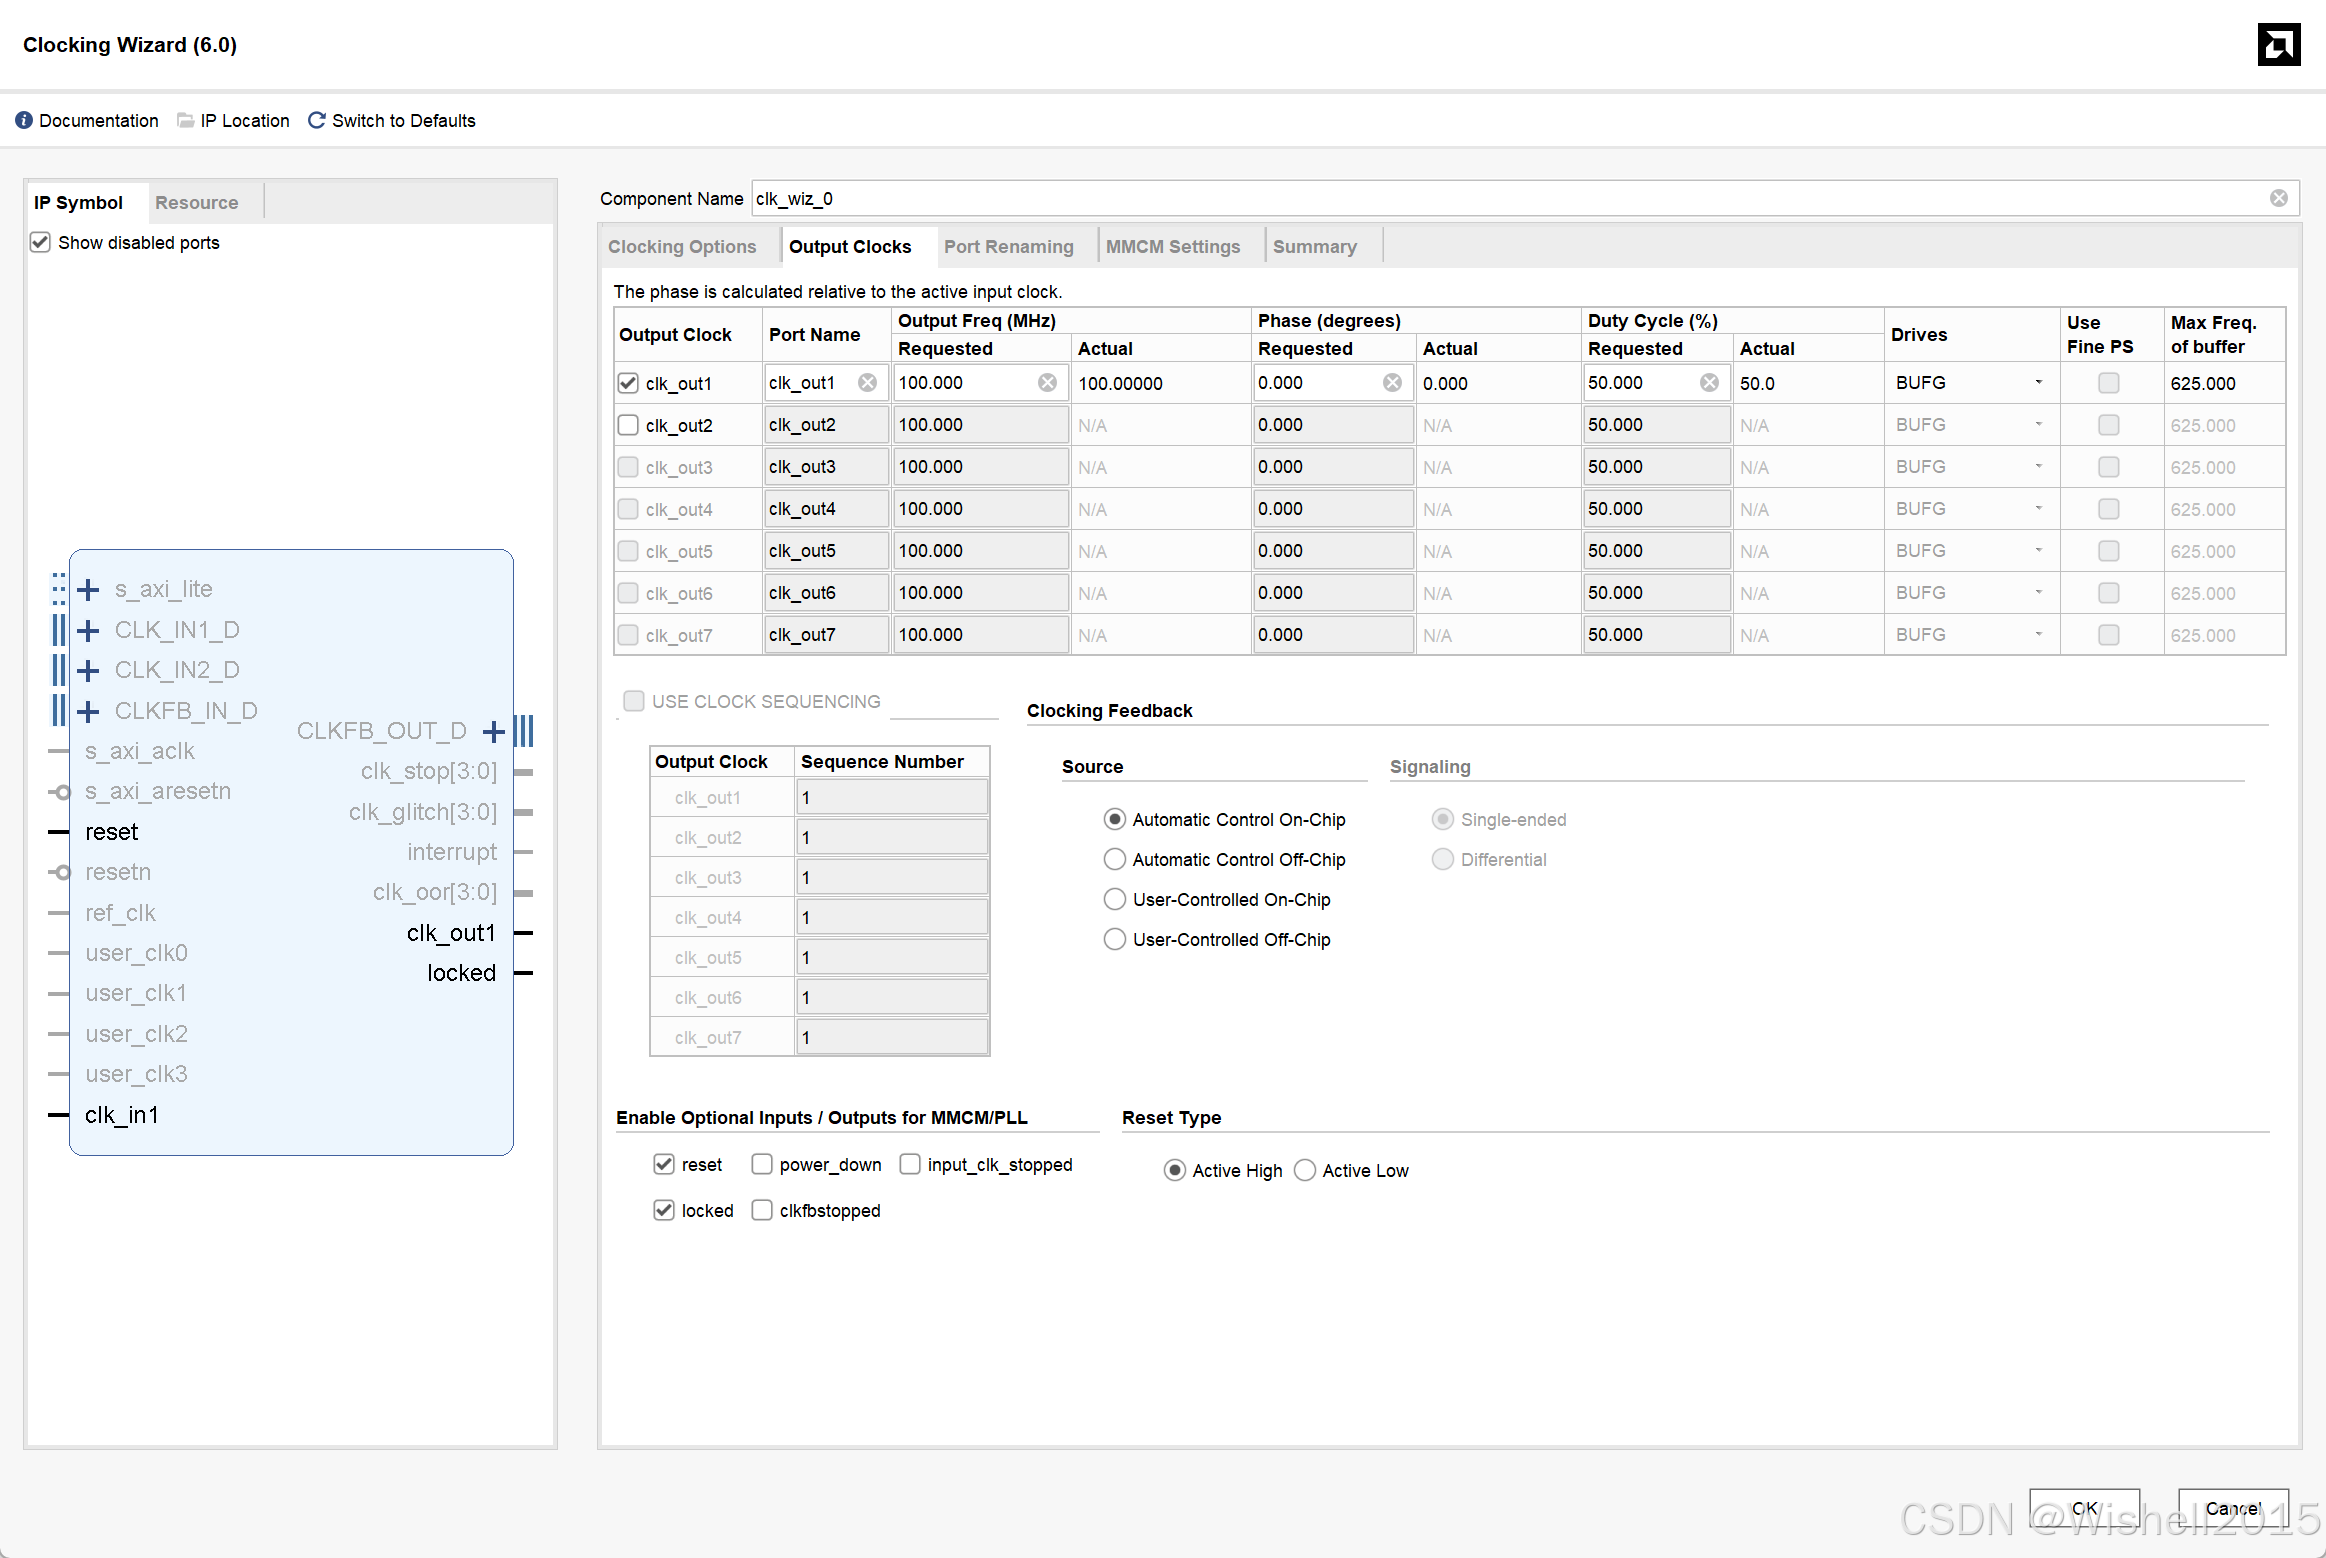
Task: Click the Switch to Defaults refresh icon
Action: pyautogui.click(x=316, y=120)
